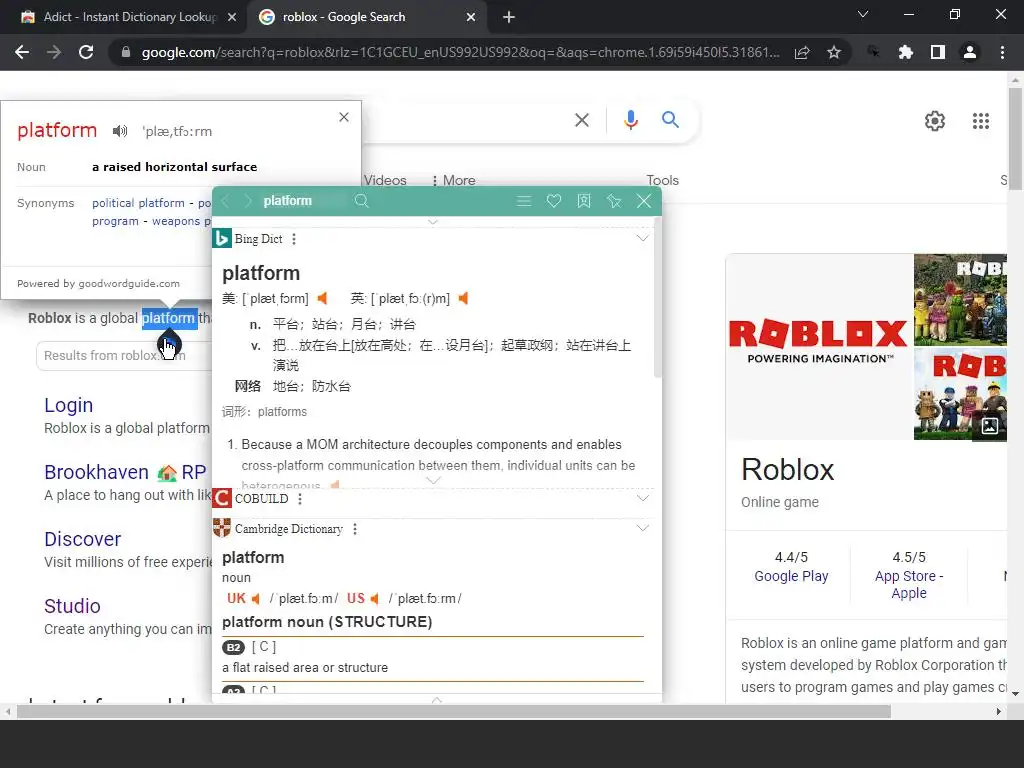Open the Google Play rating link
The image size is (1024, 768).
pos(791,576)
